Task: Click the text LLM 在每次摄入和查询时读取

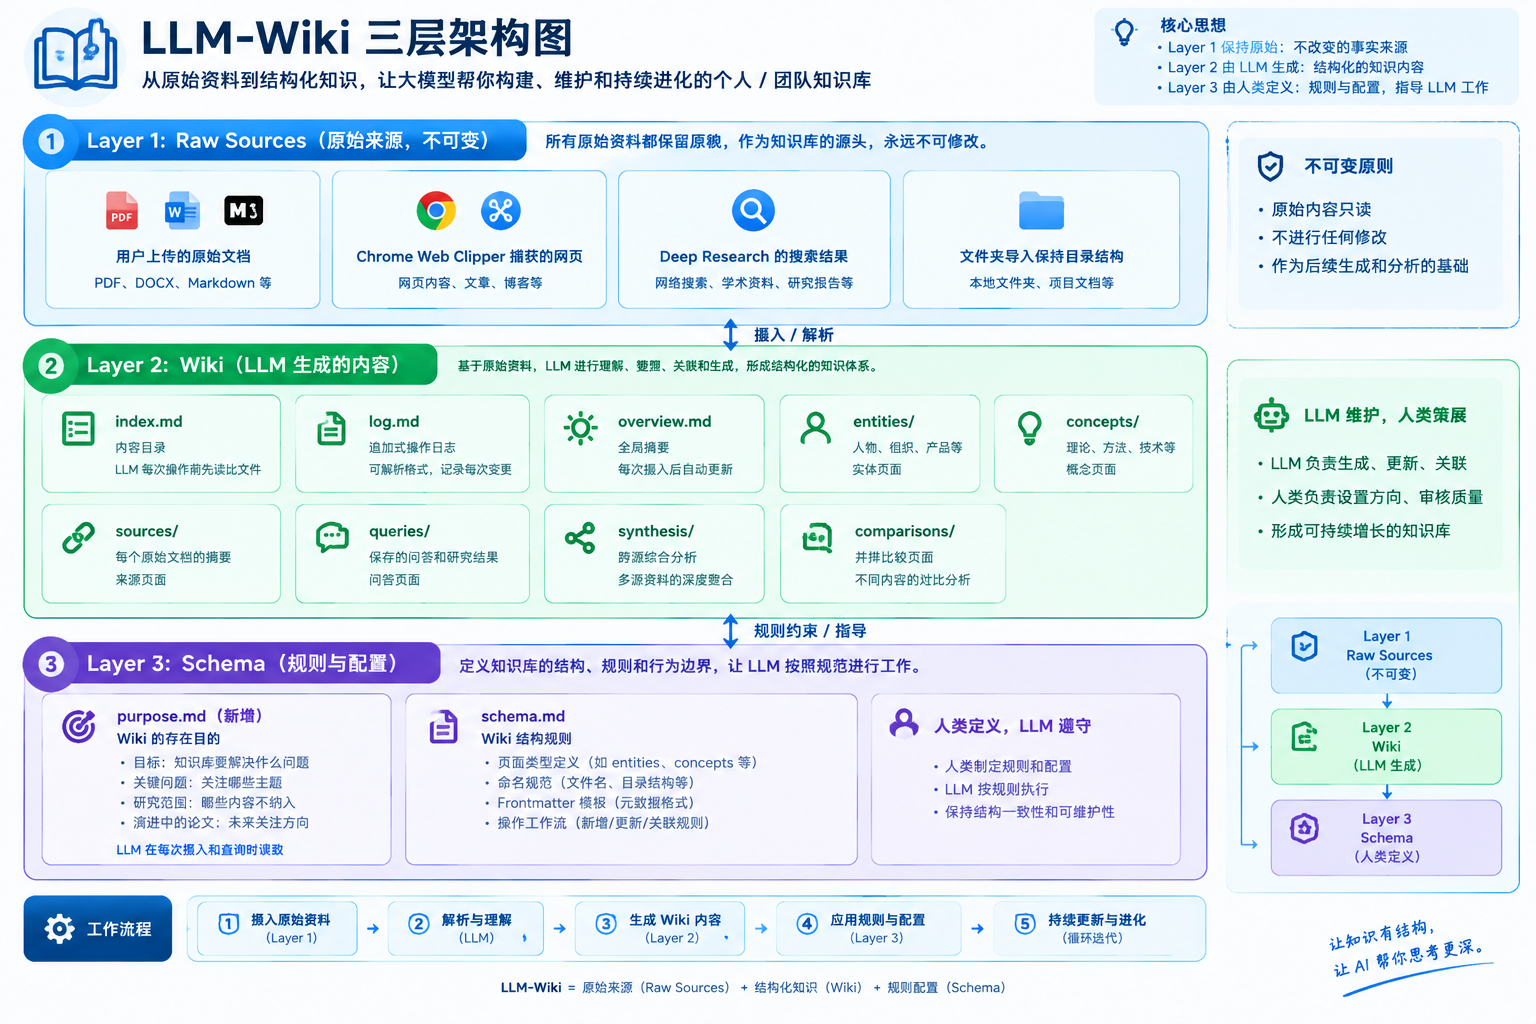Action: pos(200,850)
